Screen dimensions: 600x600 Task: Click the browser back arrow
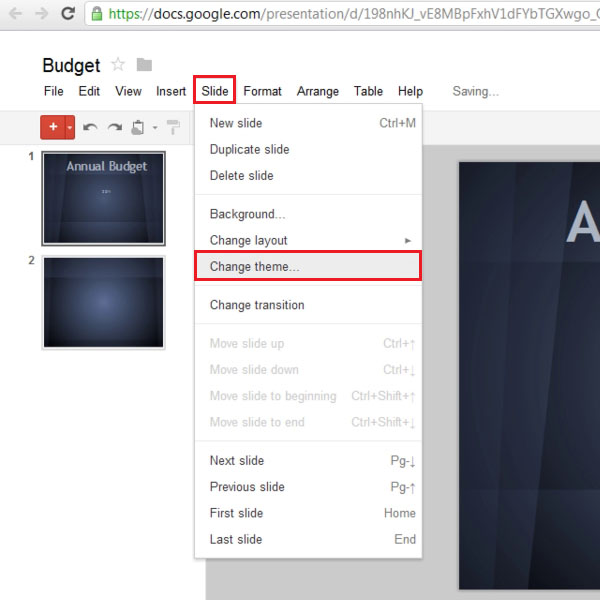tap(15, 14)
